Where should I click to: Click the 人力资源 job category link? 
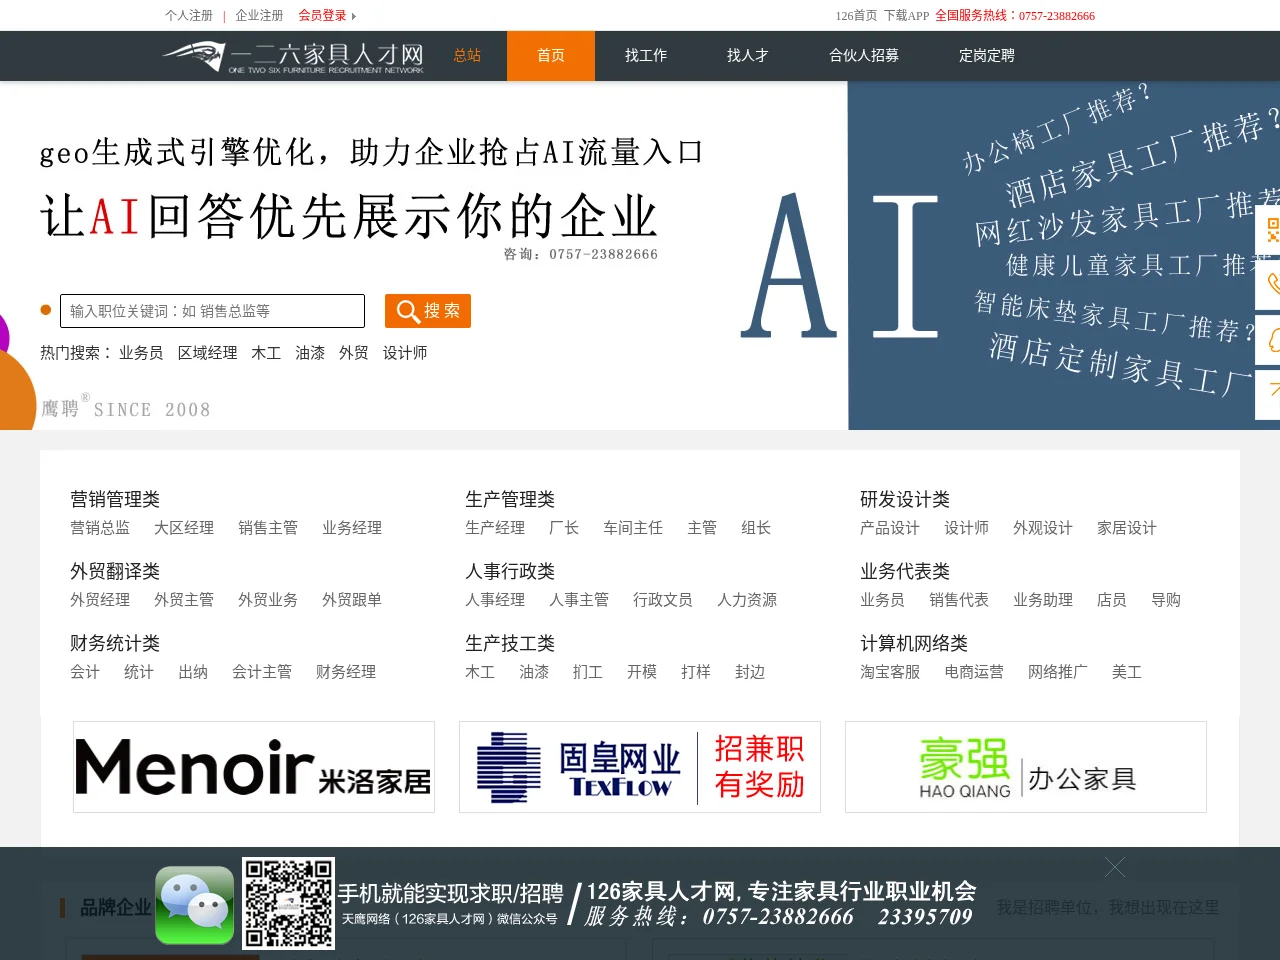(x=747, y=600)
